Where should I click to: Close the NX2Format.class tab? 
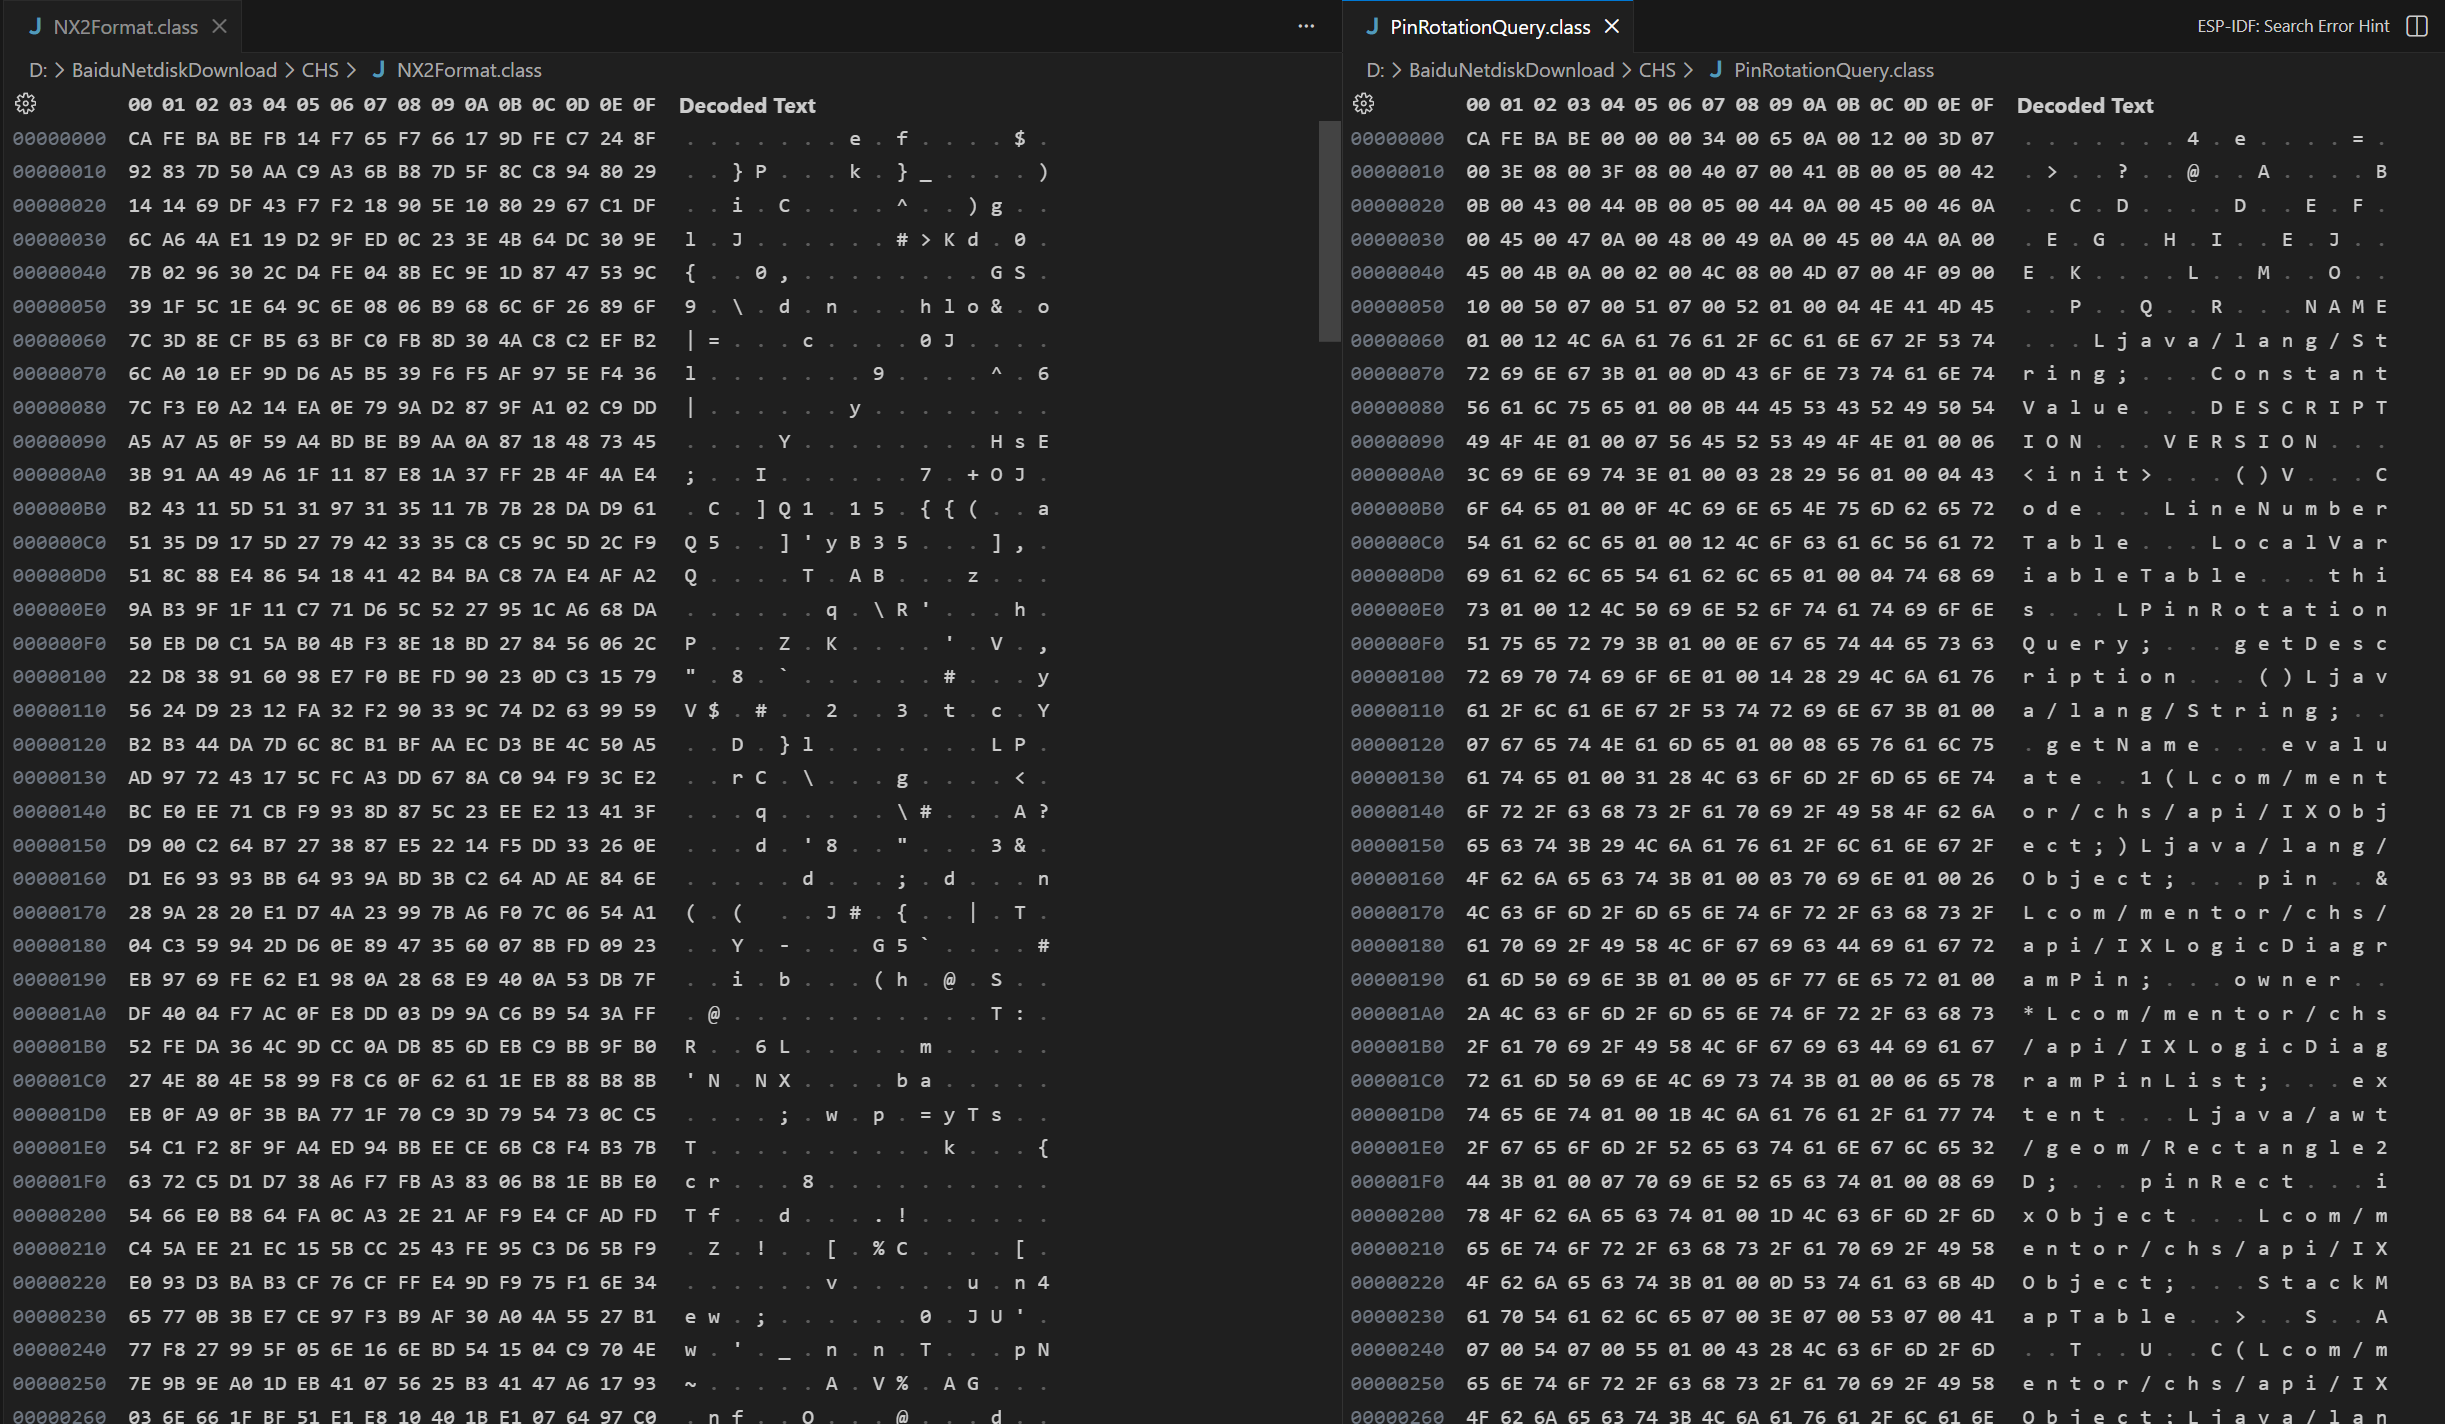click(x=220, y=27)
